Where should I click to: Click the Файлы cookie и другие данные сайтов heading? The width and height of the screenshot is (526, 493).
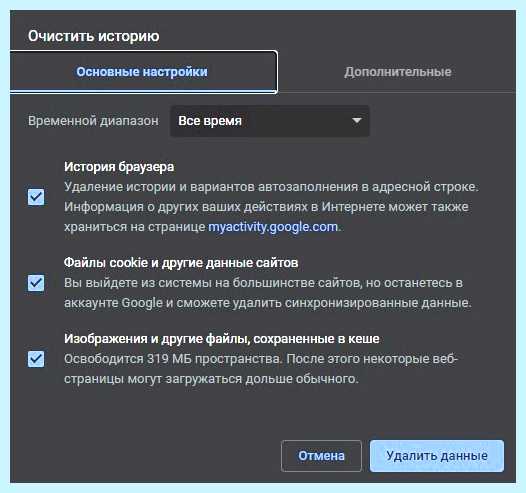coord(181,263)
